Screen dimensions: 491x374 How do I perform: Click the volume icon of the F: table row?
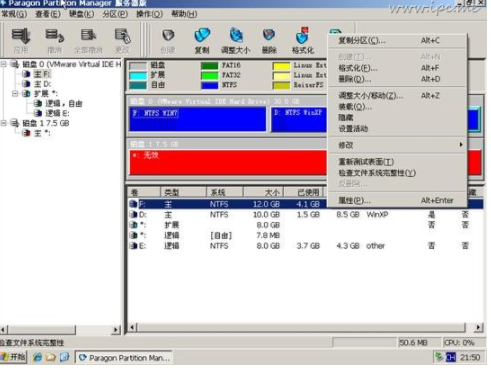click(x=133, y=204)
